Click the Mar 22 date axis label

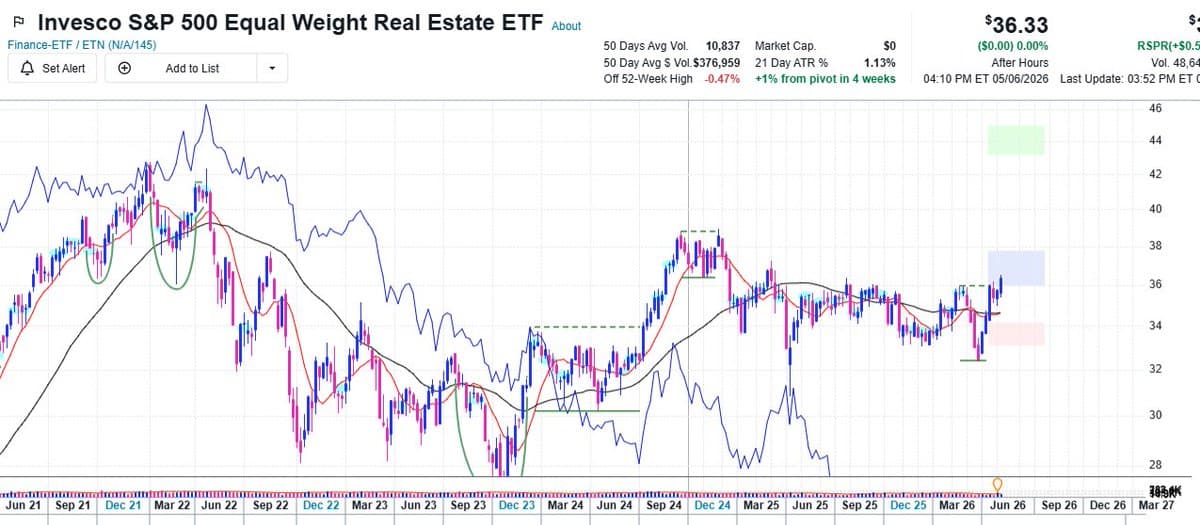point(171,506)
